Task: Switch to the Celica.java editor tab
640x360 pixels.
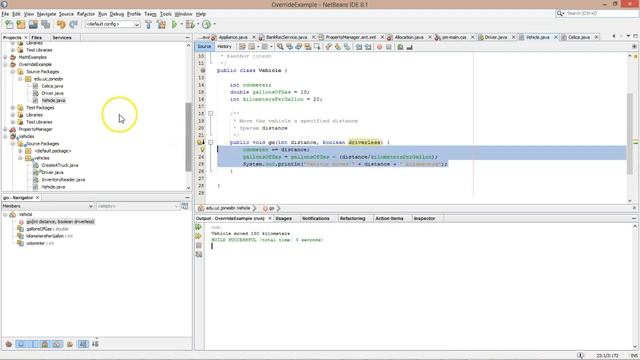Action: (x=578, y=37)
